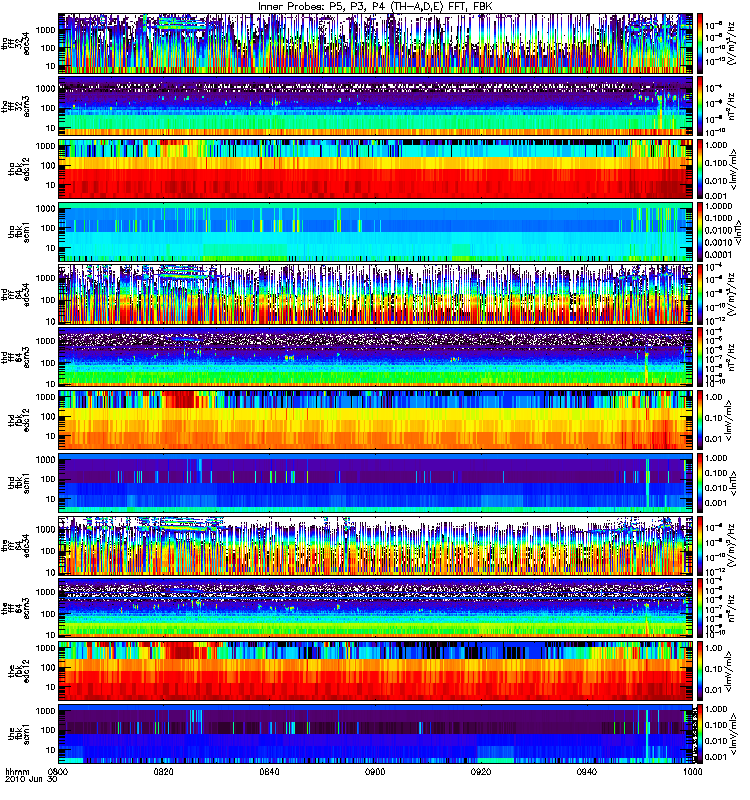Select the thd fff 64 edc34 spectrogram panel

[x=375, y=294]
